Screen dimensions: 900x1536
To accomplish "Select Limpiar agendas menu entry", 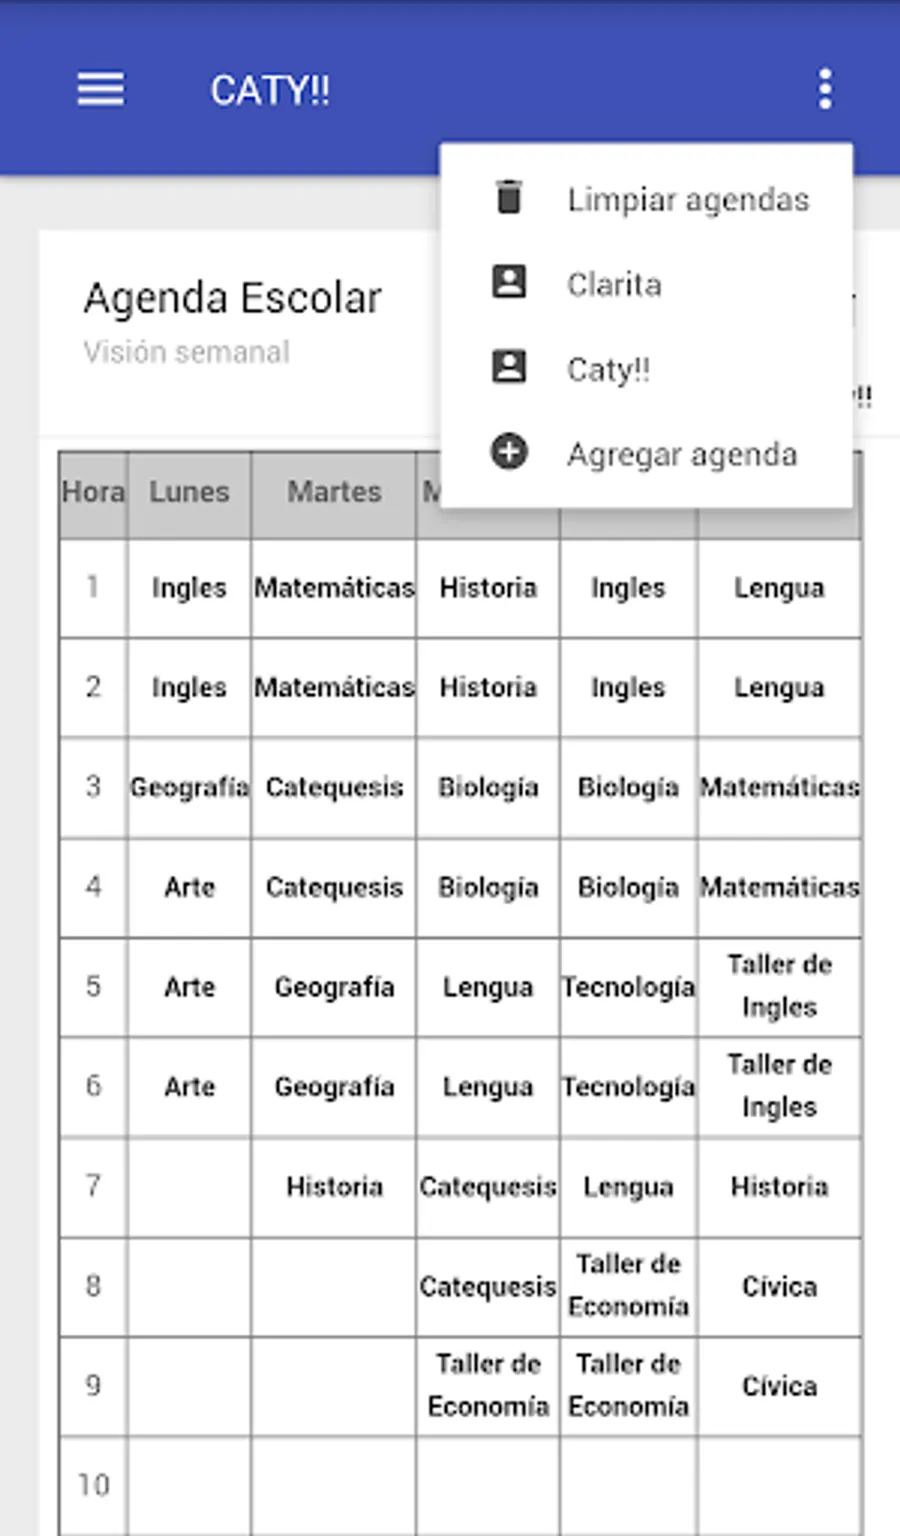I will pyautogui.click(x=687, y=199).
